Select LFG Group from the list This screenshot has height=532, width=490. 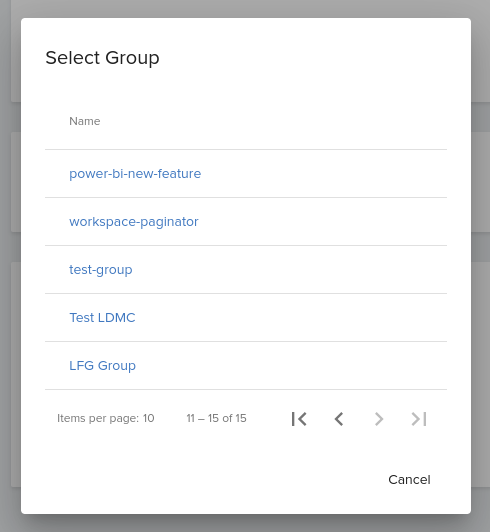coord(102,366)
